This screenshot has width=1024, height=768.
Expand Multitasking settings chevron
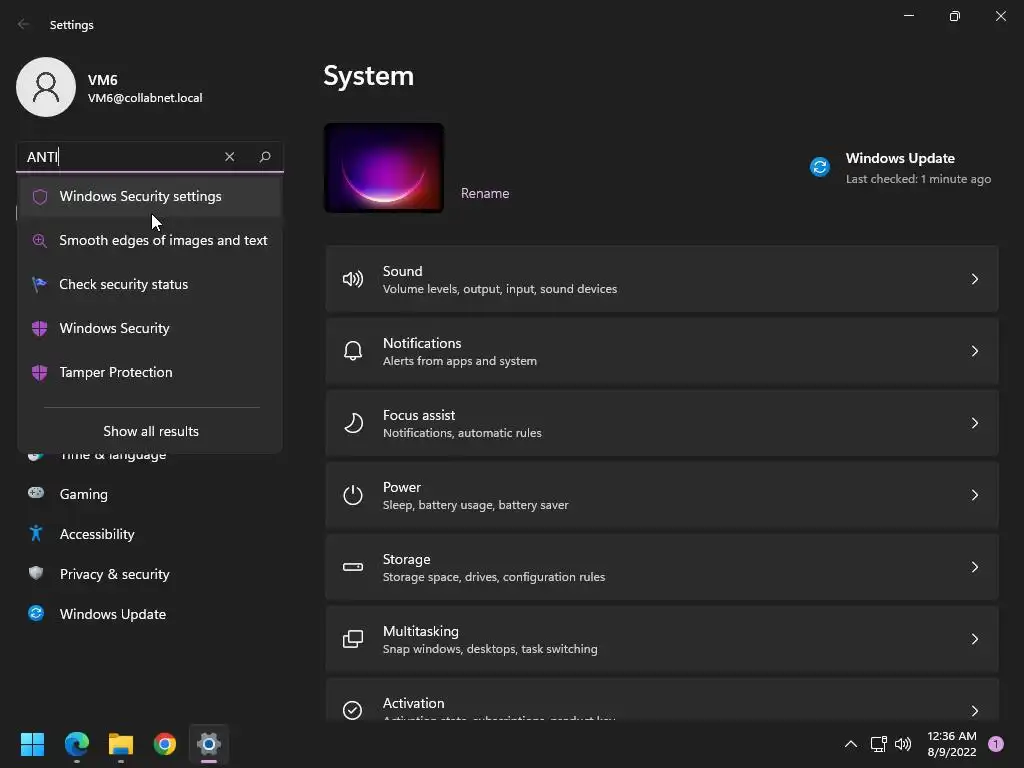(x=974, y=639)
